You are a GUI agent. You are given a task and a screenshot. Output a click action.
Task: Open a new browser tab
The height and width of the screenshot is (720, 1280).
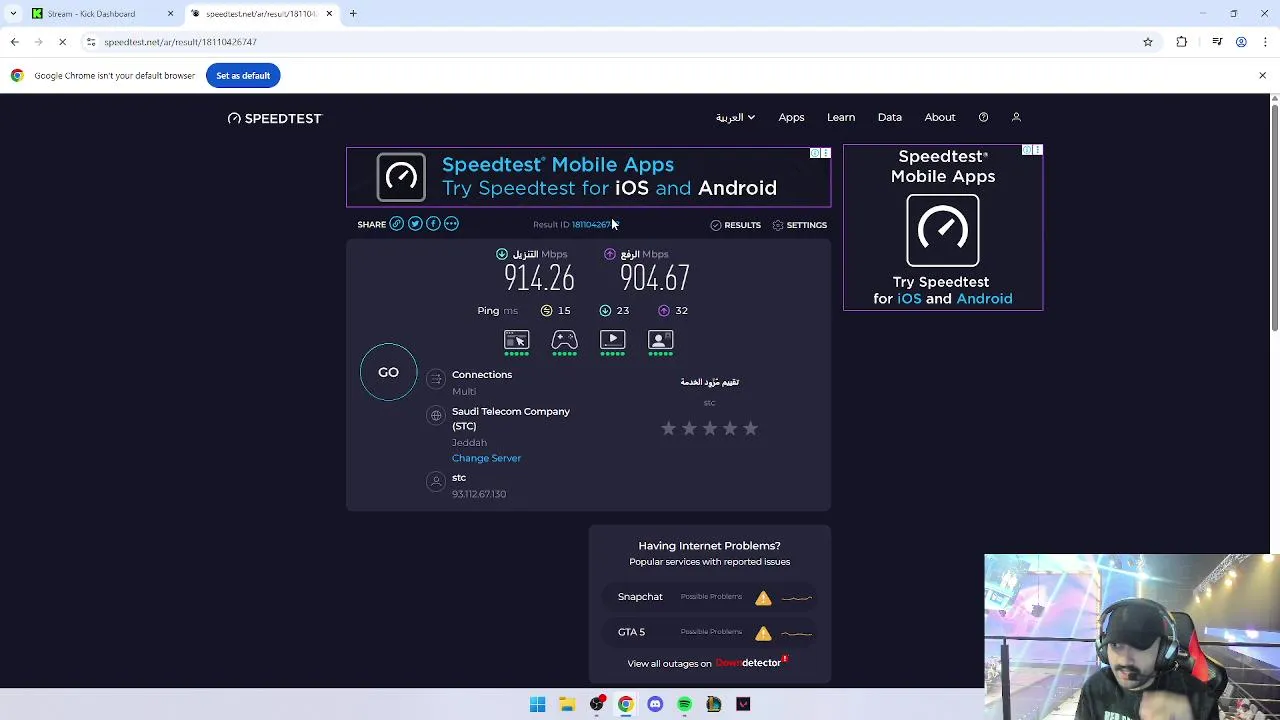pos(353,14)
